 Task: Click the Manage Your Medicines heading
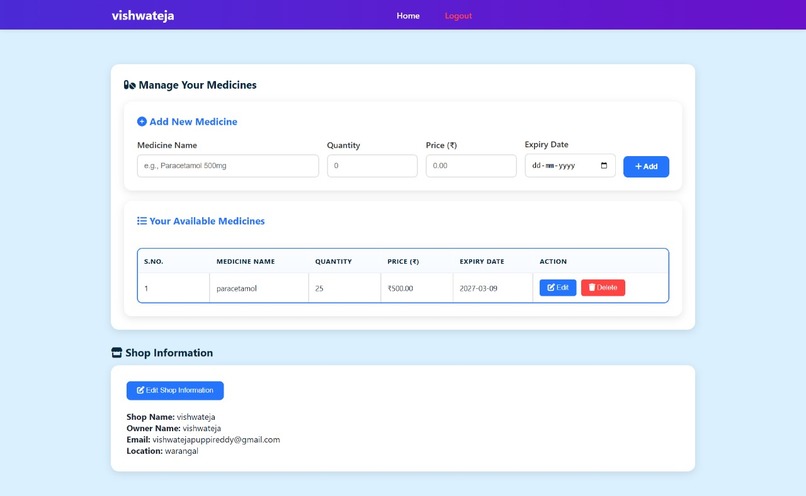197,85
